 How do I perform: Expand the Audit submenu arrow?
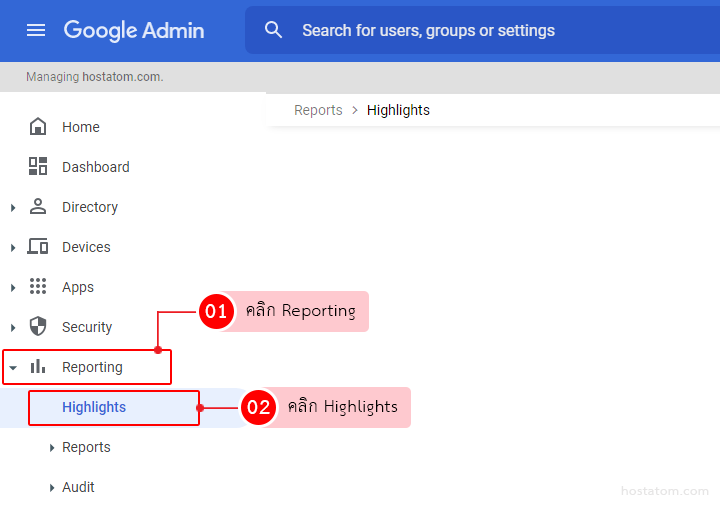pyautogui.click(x=52, y=488)
